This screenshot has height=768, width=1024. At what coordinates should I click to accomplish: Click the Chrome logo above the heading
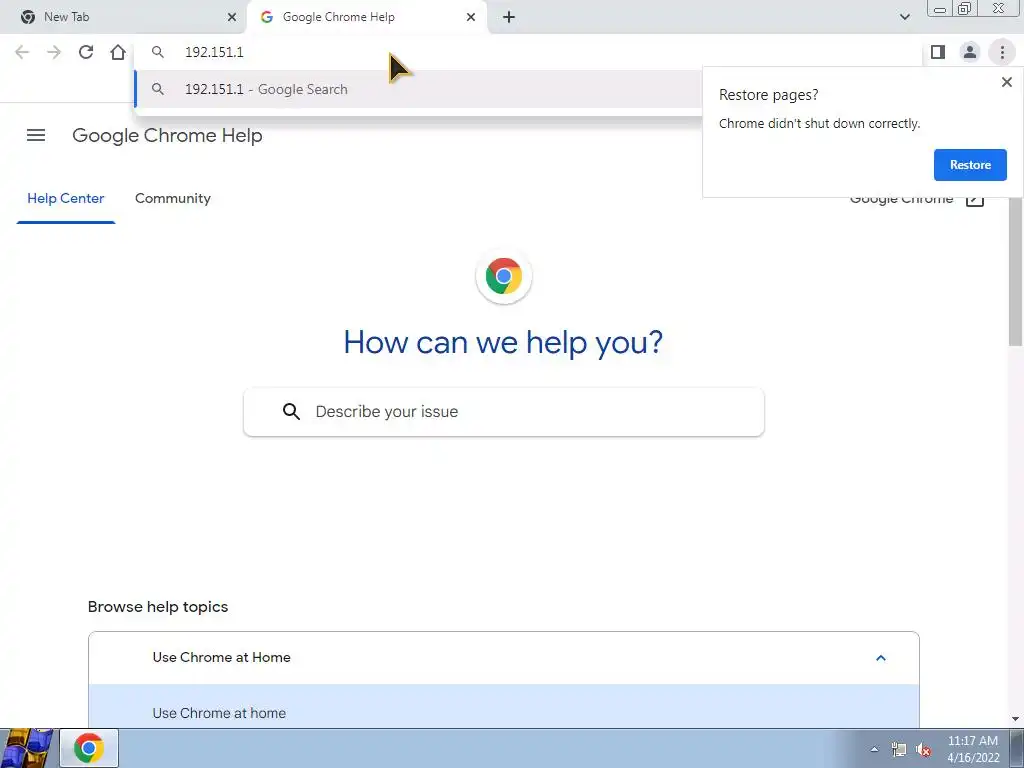pyautogui.click(x=504, y=276)
